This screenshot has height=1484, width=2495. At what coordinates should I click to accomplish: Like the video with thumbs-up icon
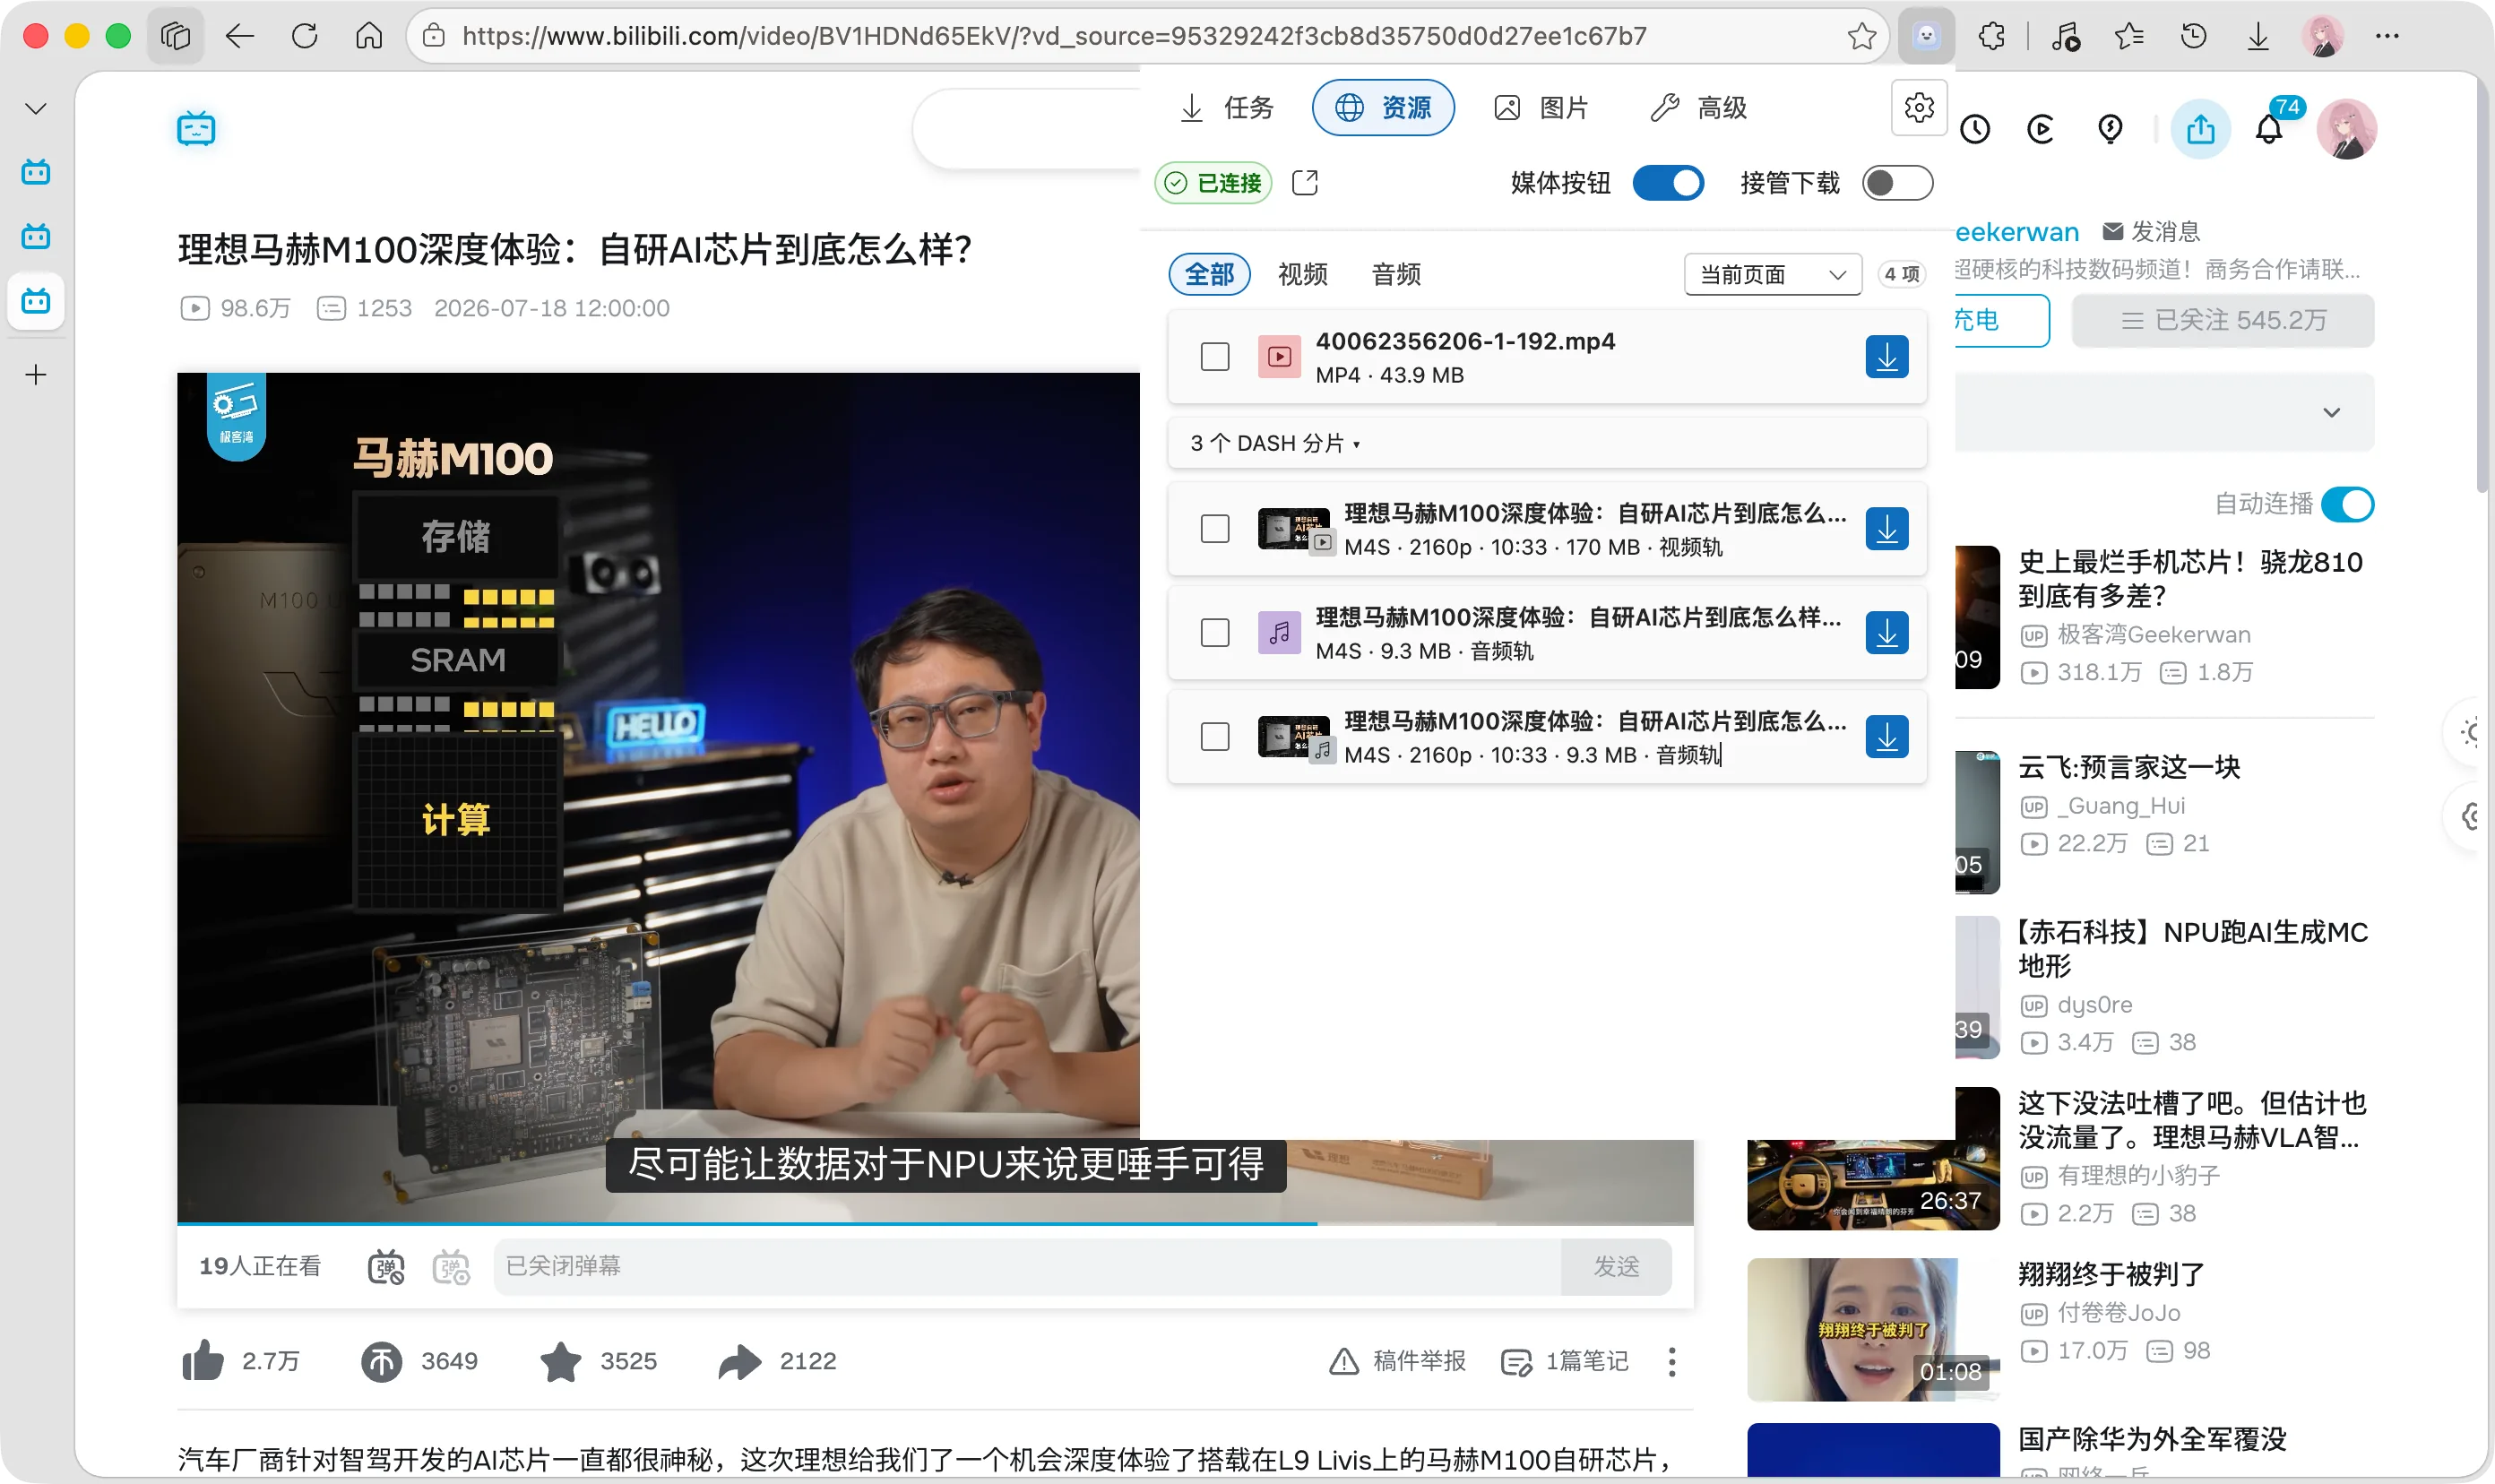pos(203,1361)
